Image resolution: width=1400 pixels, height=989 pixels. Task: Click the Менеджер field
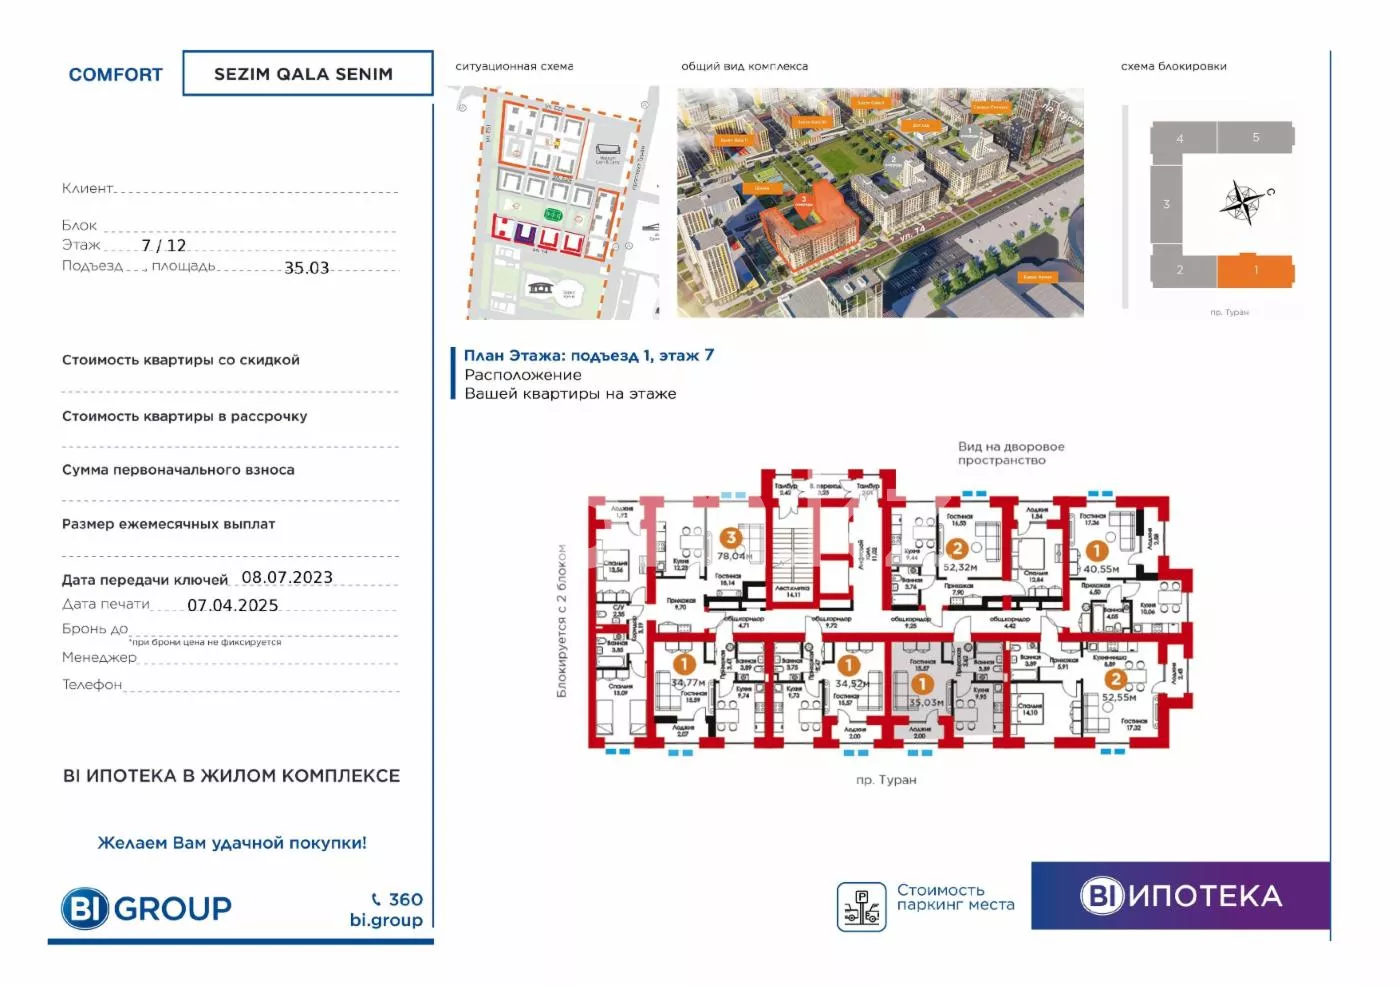(x=230, y=657)
